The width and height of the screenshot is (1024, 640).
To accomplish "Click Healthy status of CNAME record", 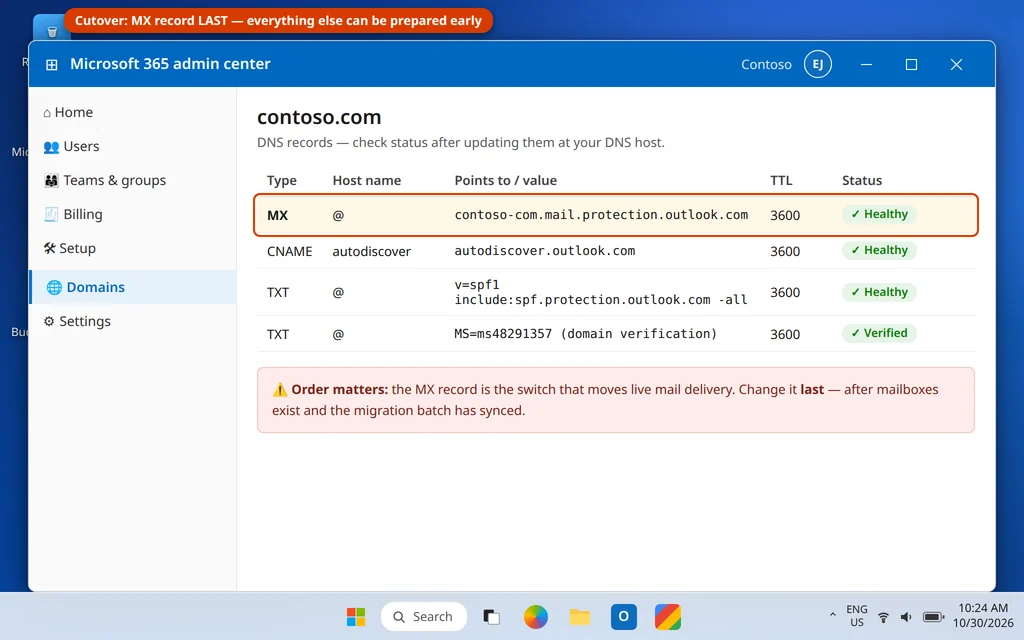I will pos(879,250).
